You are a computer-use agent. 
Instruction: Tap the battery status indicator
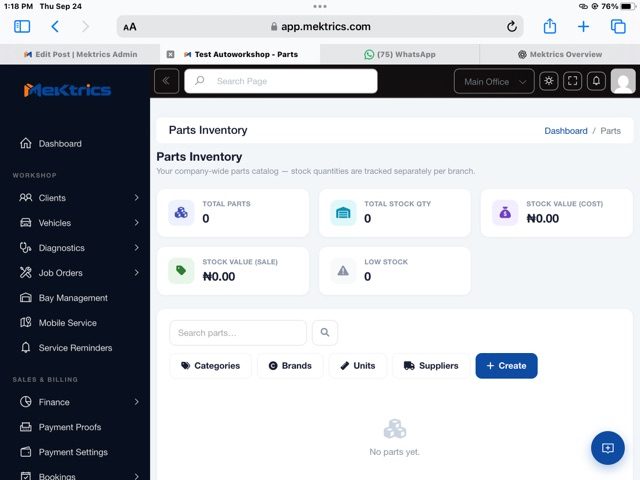(627, 6)
